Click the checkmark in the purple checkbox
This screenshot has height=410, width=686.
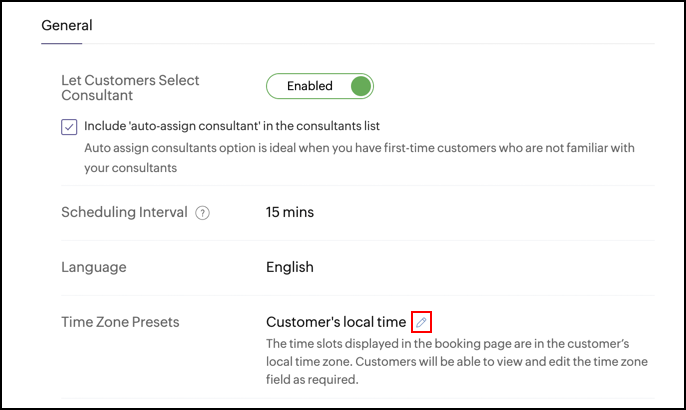pos(69,127)
